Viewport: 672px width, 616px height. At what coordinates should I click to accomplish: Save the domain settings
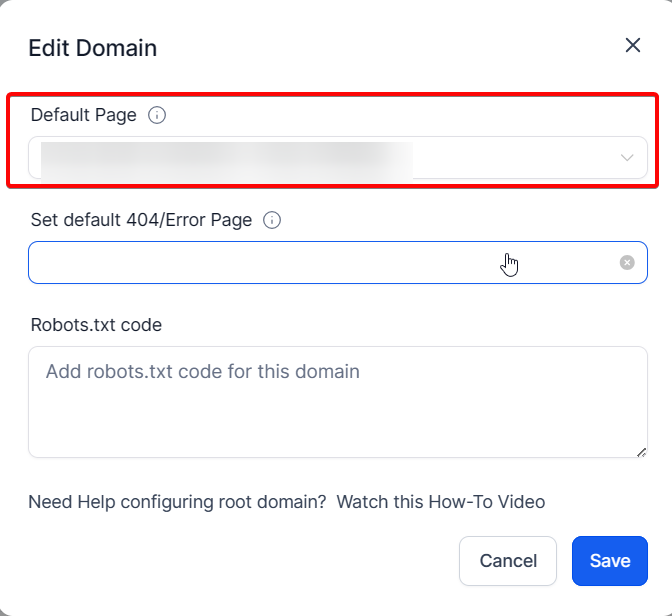[x=609, y=561]
